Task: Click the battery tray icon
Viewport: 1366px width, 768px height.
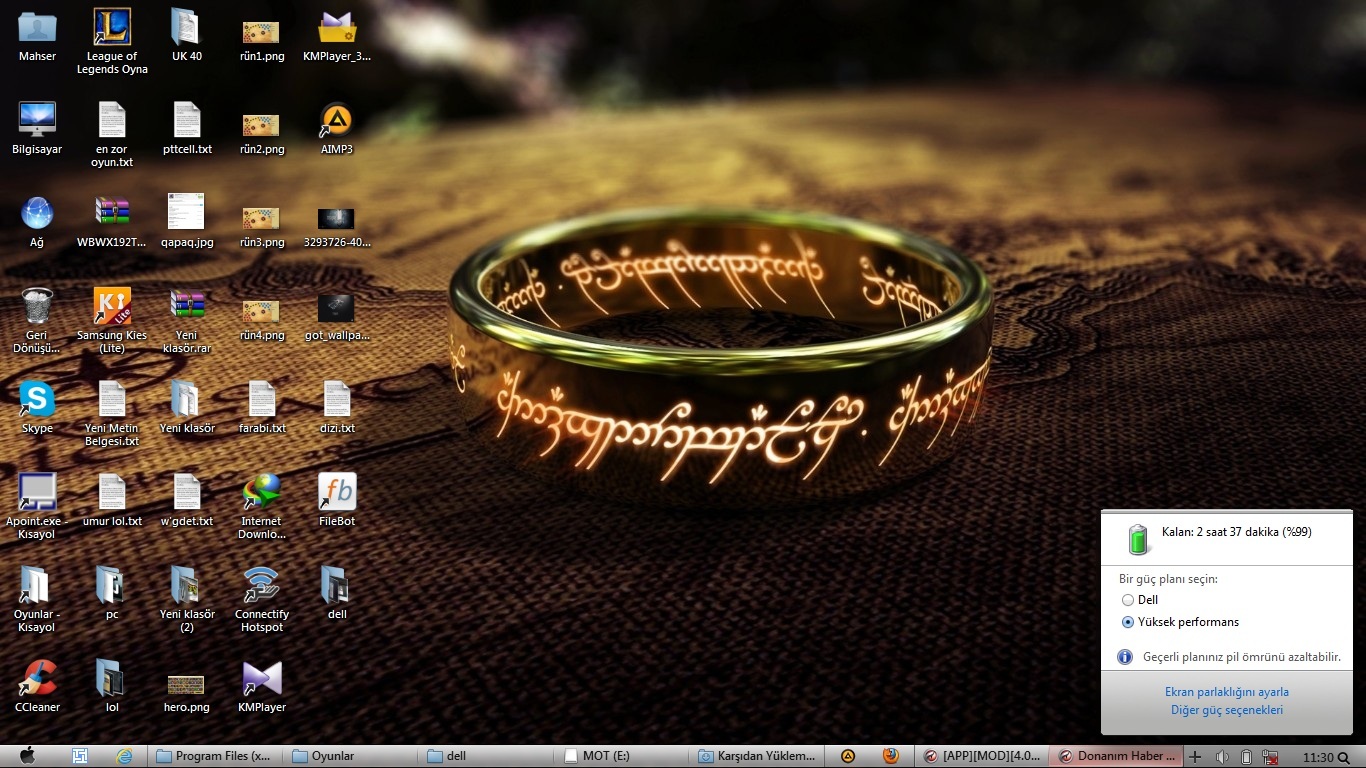Action: point(1246,757)
